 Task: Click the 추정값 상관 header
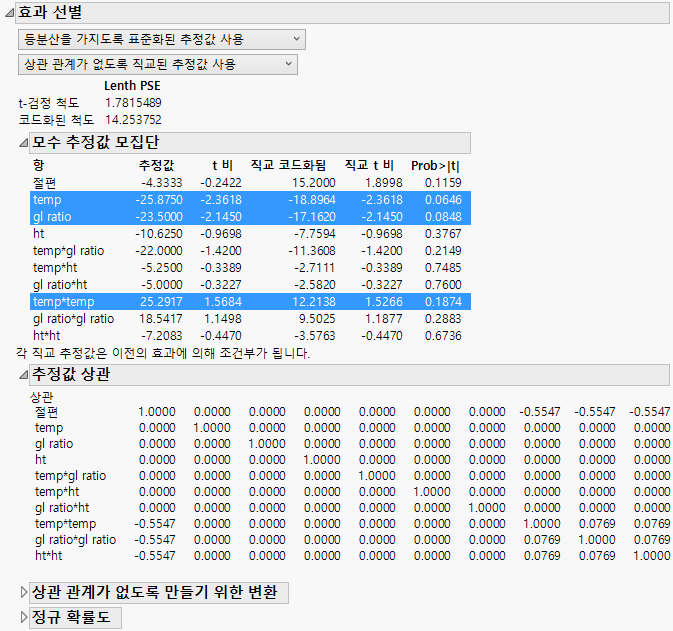click(x=349, y=375)
